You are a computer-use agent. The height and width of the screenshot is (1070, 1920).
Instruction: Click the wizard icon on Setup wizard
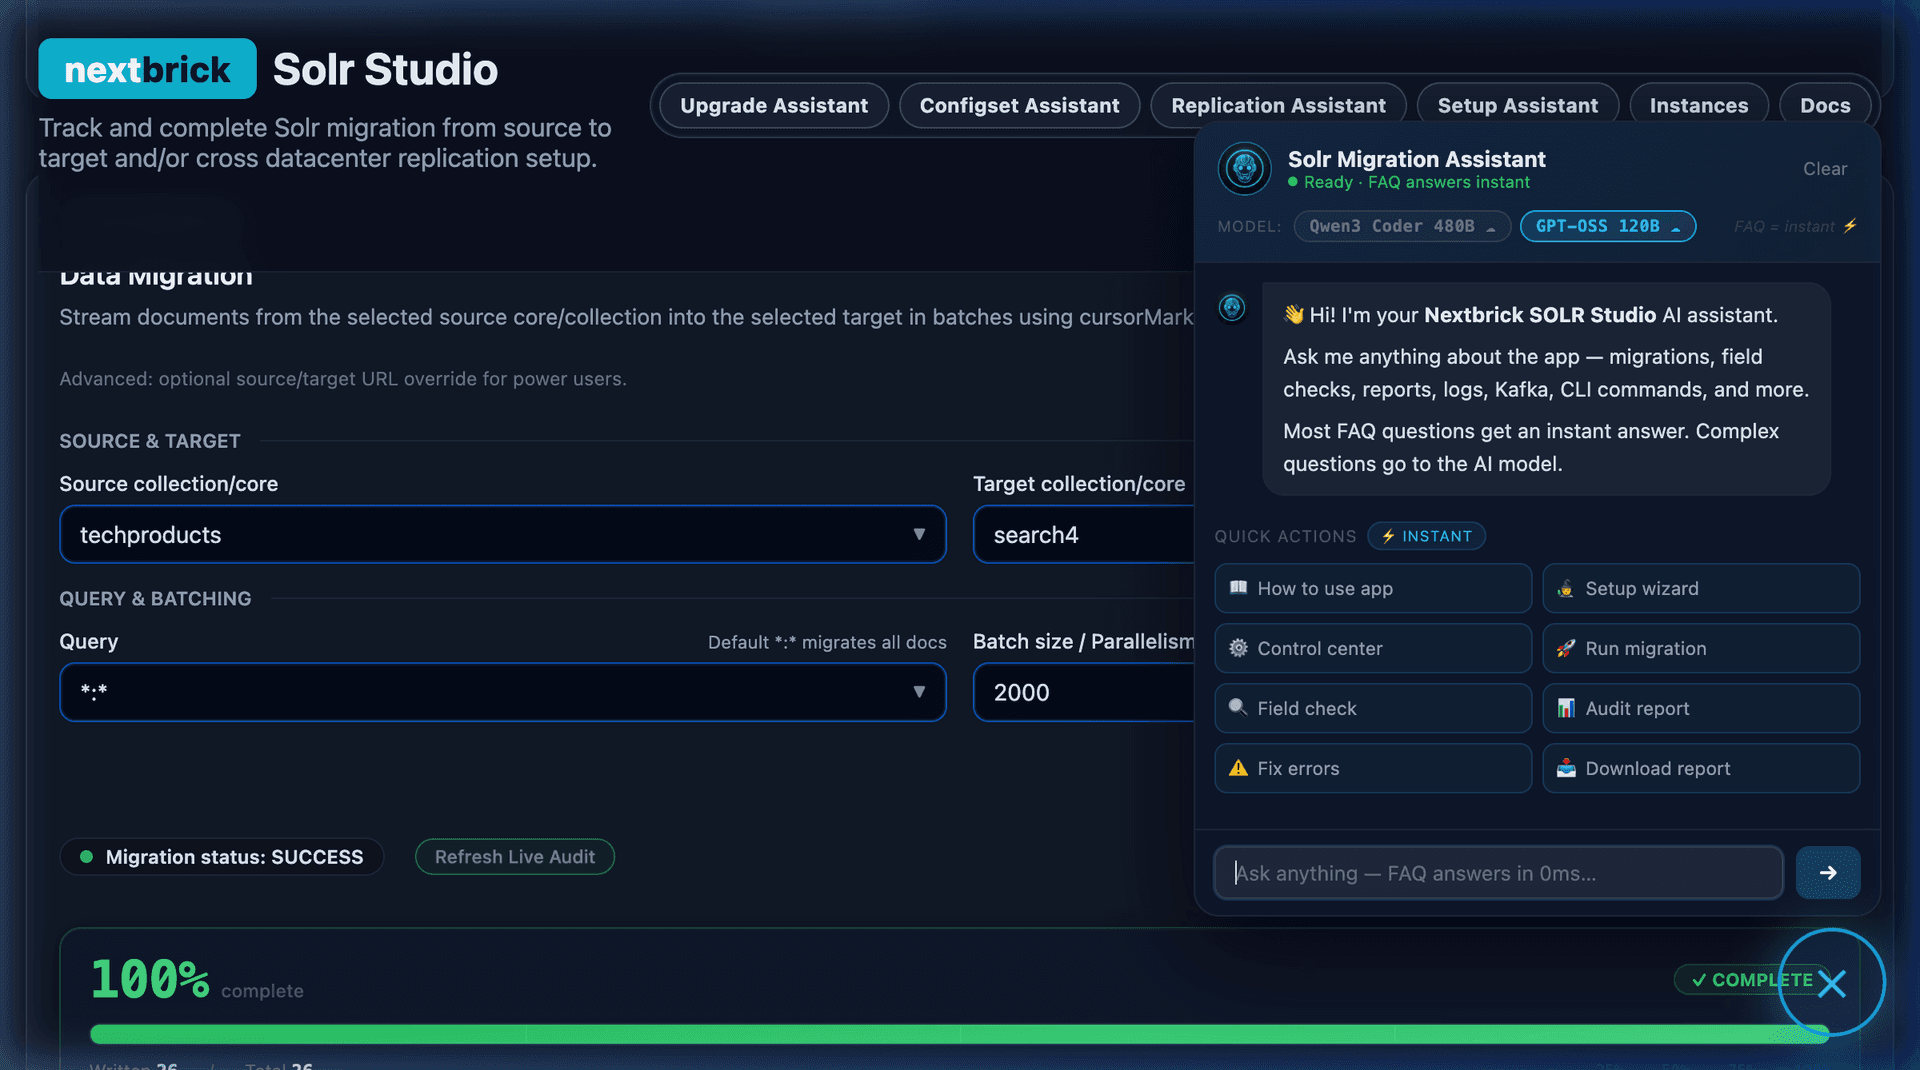1566,588
